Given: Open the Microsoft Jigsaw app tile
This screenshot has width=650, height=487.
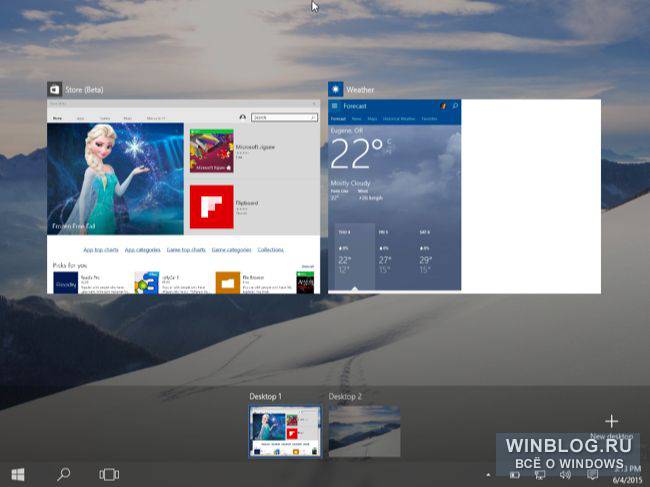Looking at the screenshot, I should click(212, 150).
